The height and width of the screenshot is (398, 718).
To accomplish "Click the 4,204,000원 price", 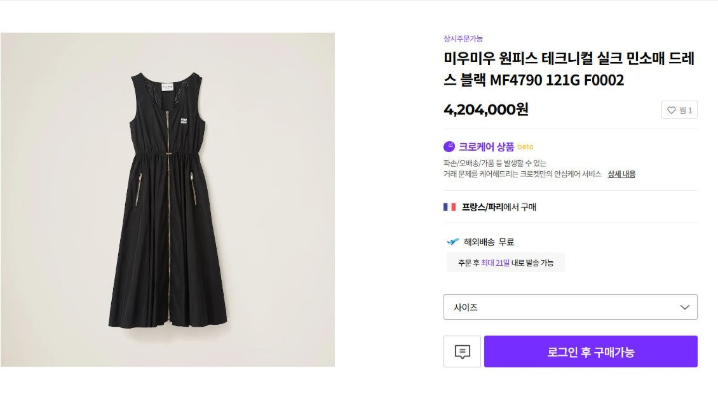I will point(486,109).
